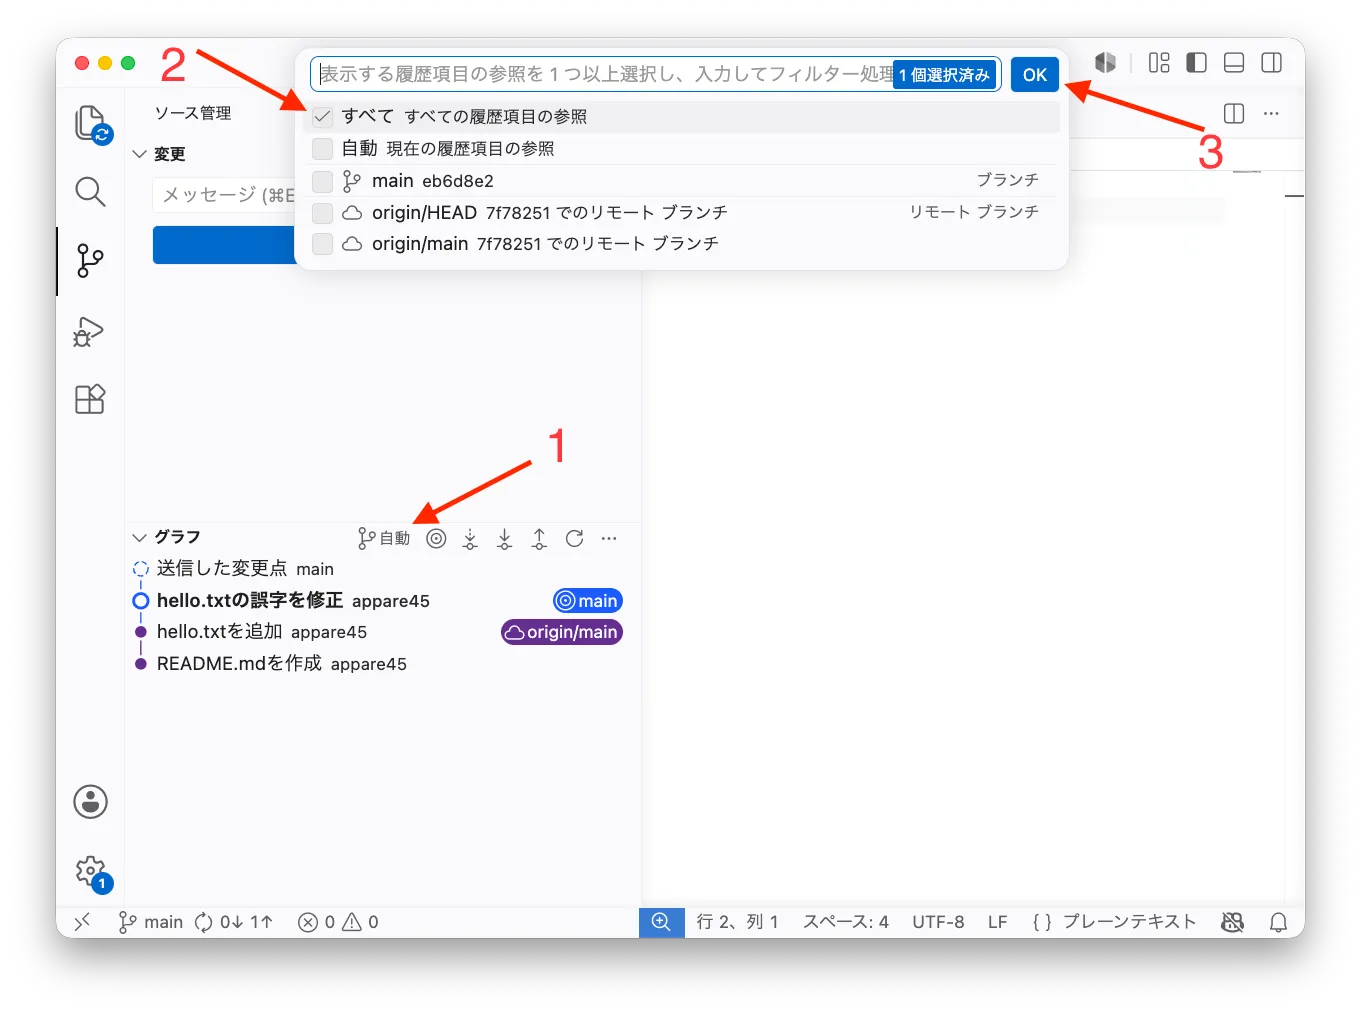Click the graph pull icon
Screen dimensions: 1361x1012
coord(505,539)
